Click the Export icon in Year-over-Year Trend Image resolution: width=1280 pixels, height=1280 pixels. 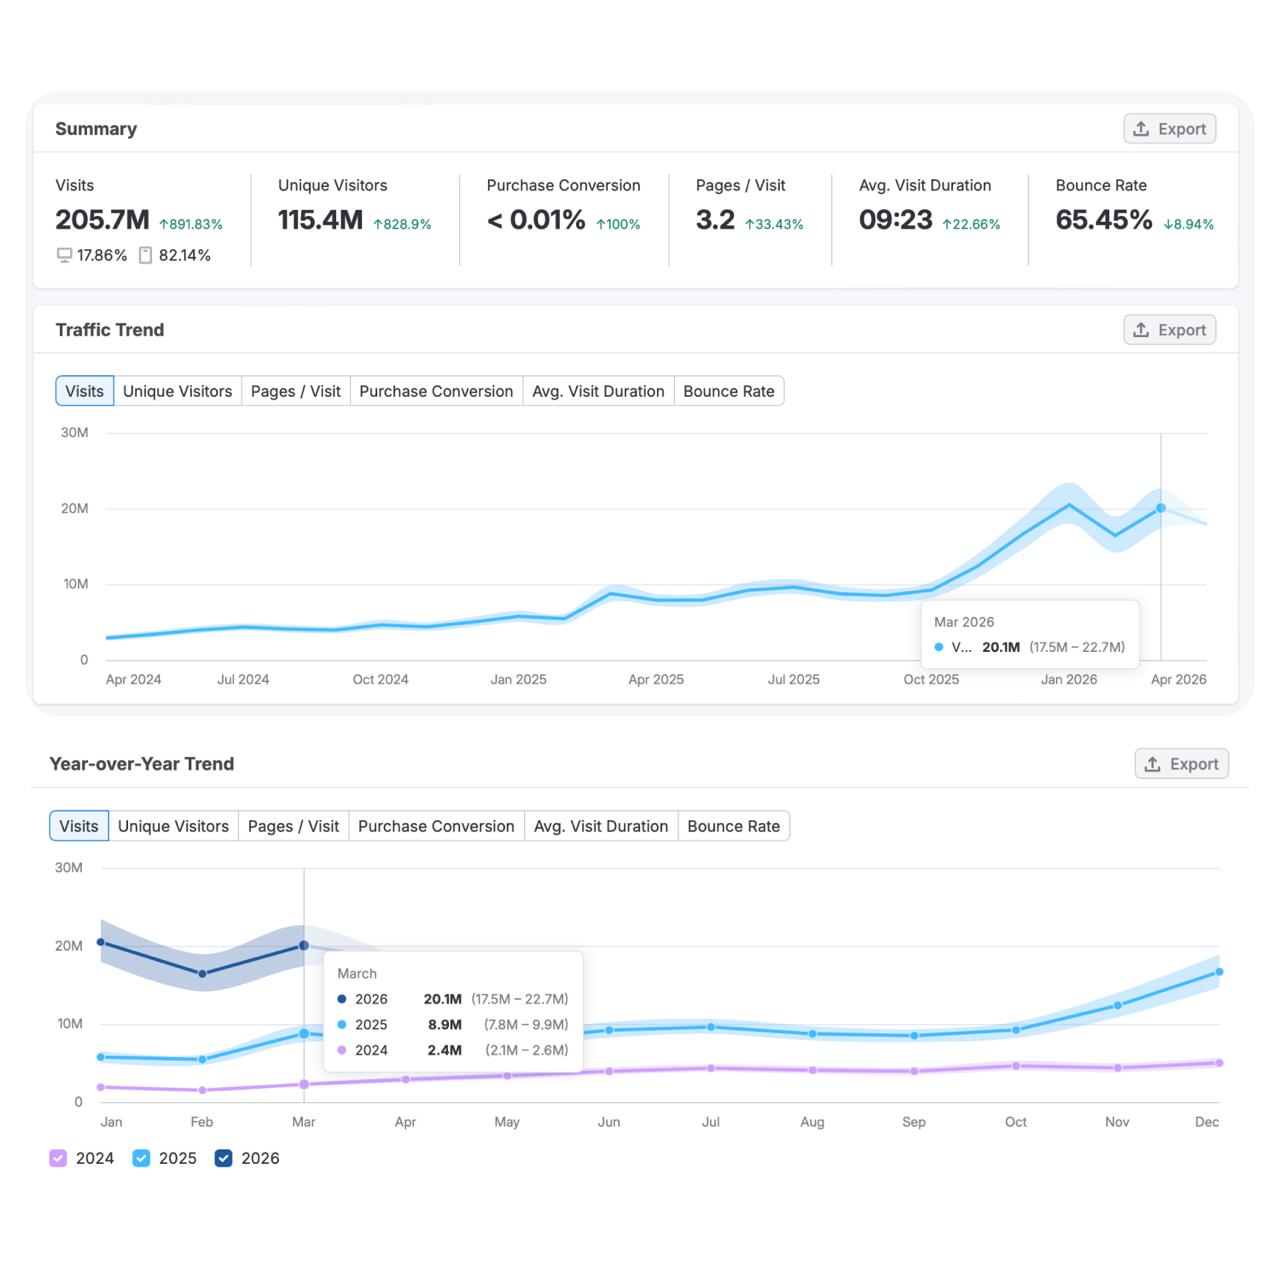1152,763
